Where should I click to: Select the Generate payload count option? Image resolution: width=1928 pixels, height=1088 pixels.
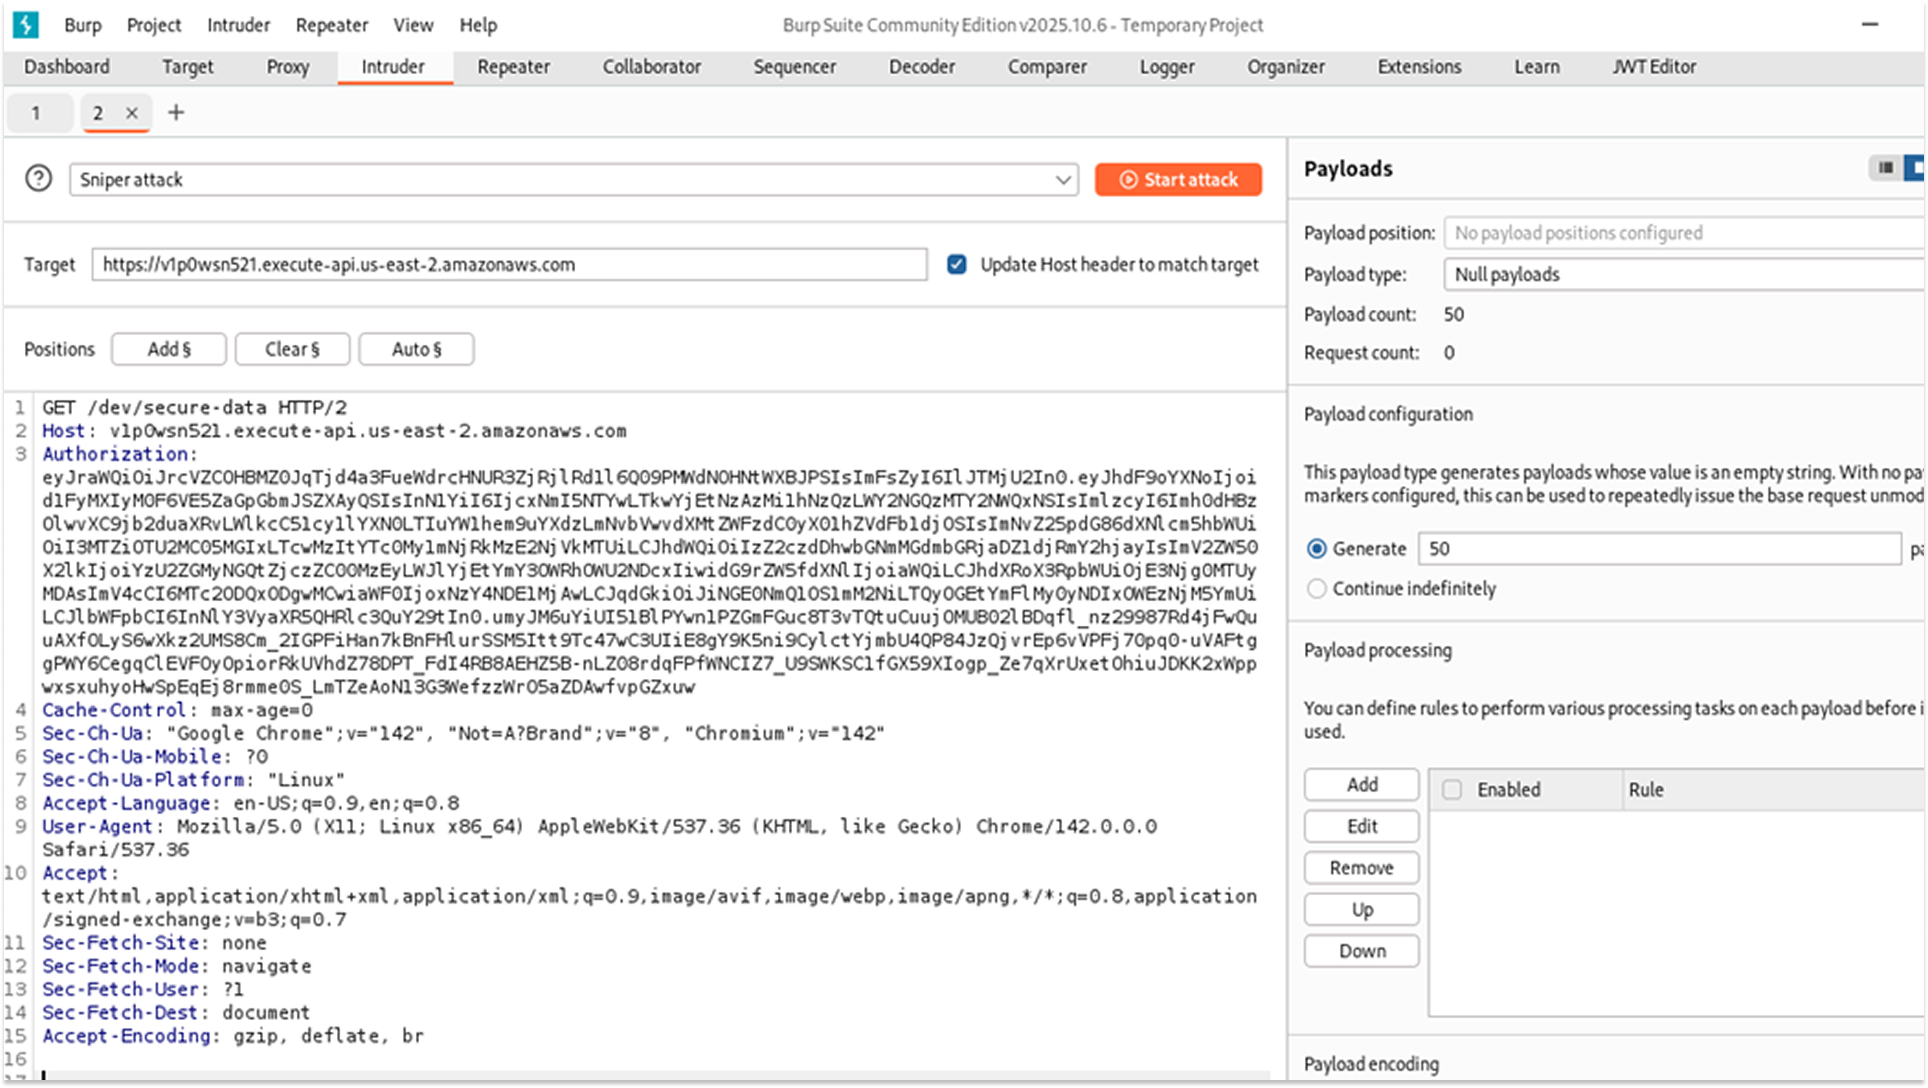[x=1316, y=548]
